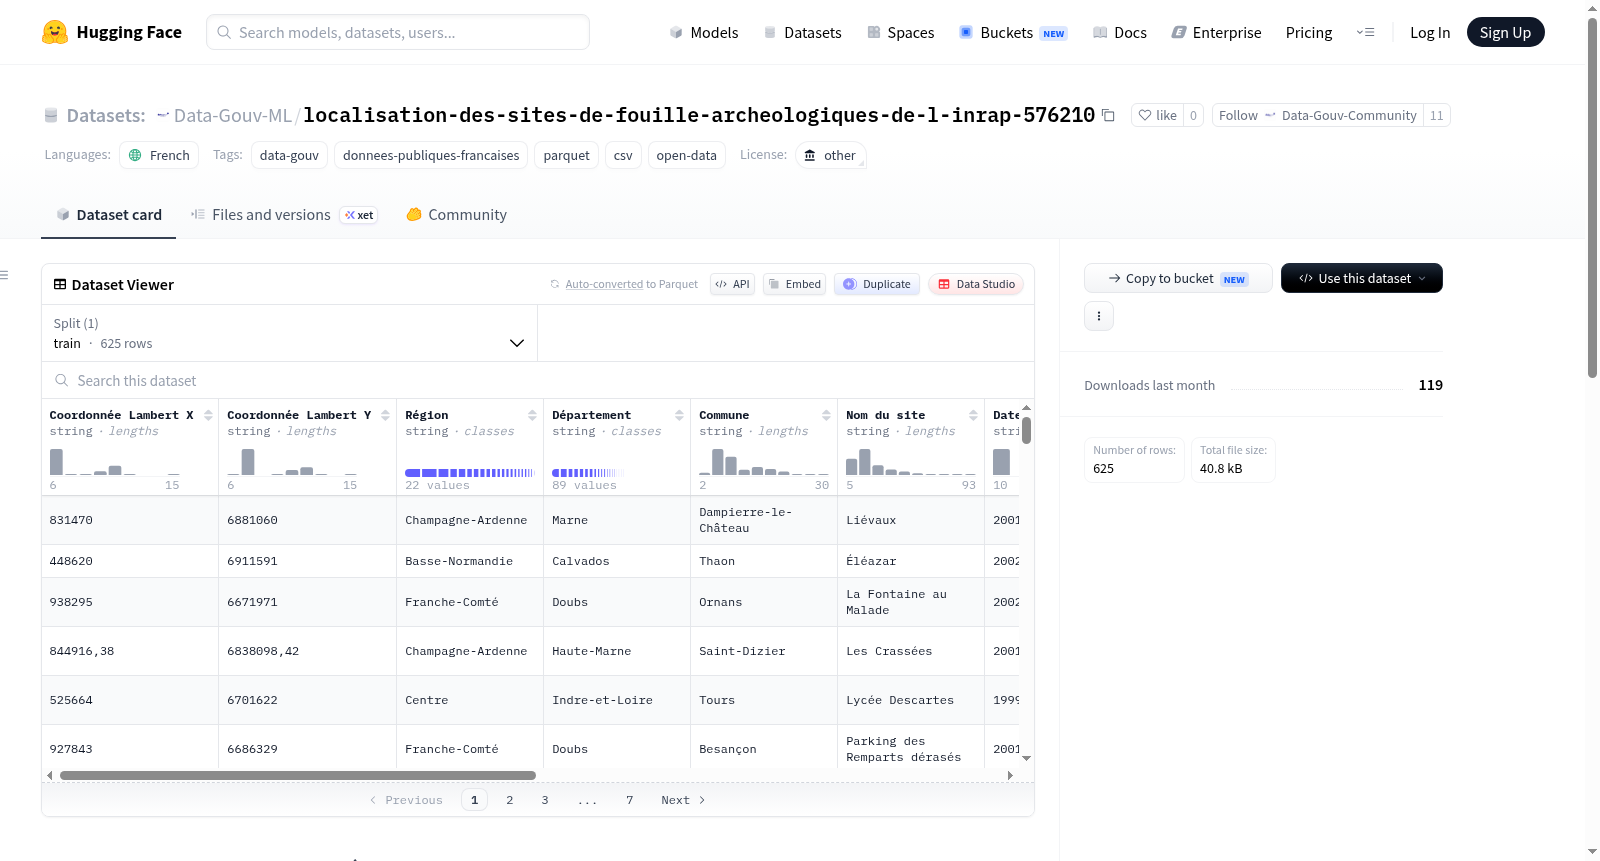The image size is (1600, 861).
Task: Click the Duplicate button
Action: (876, 284)
